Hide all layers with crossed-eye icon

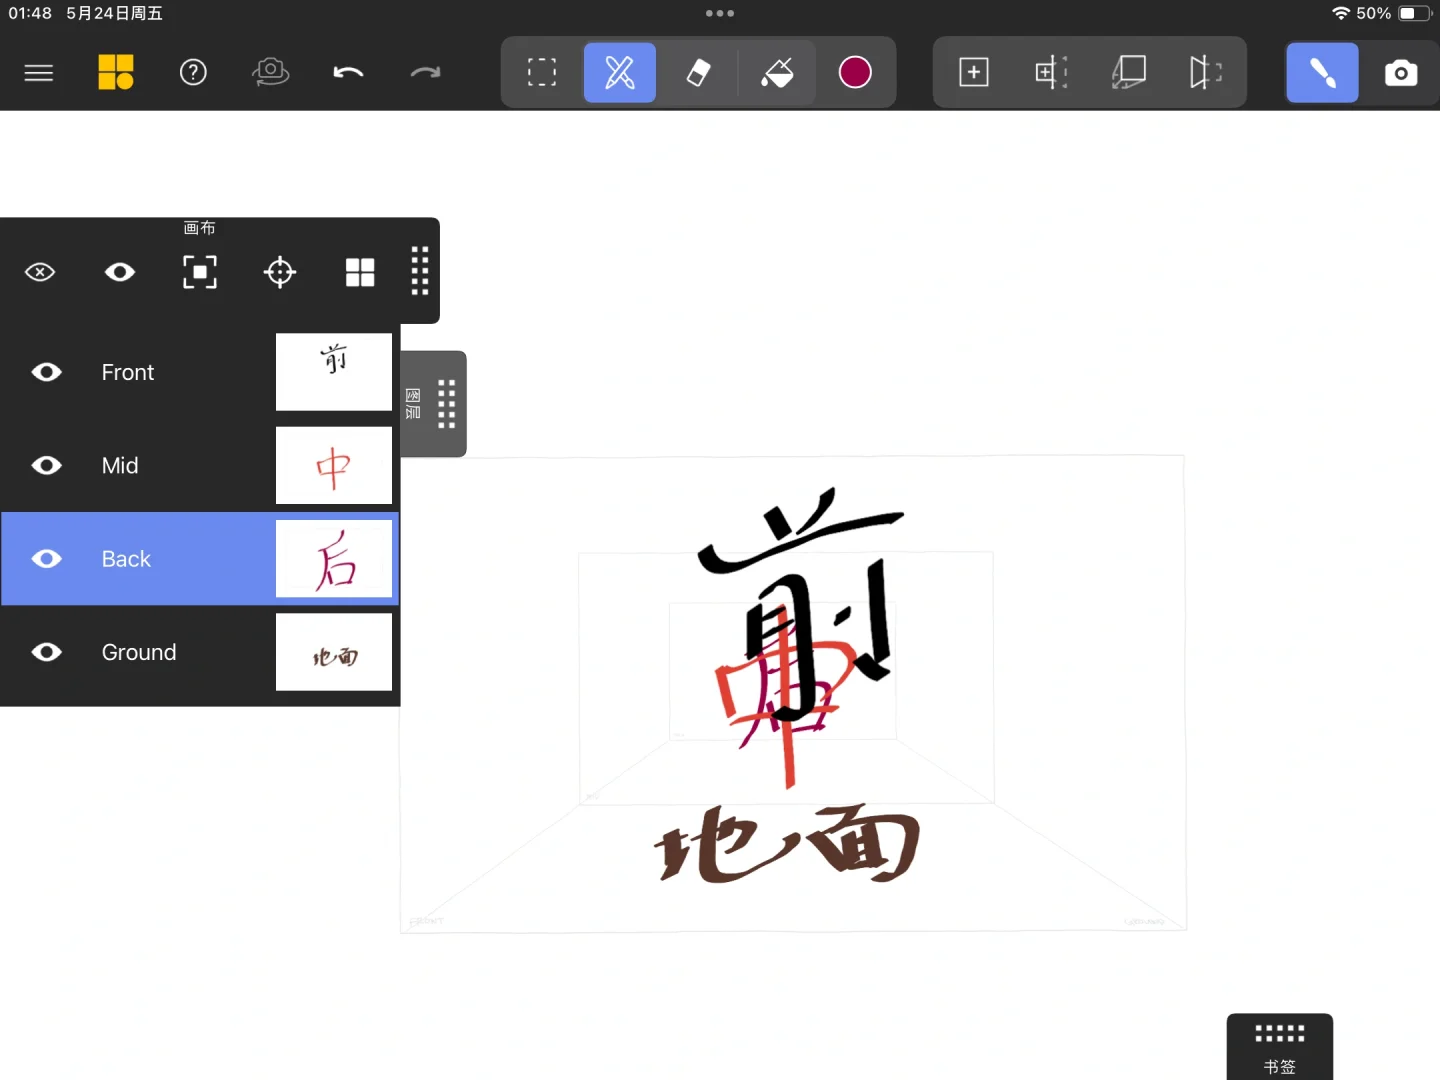(x=39, y=271)
